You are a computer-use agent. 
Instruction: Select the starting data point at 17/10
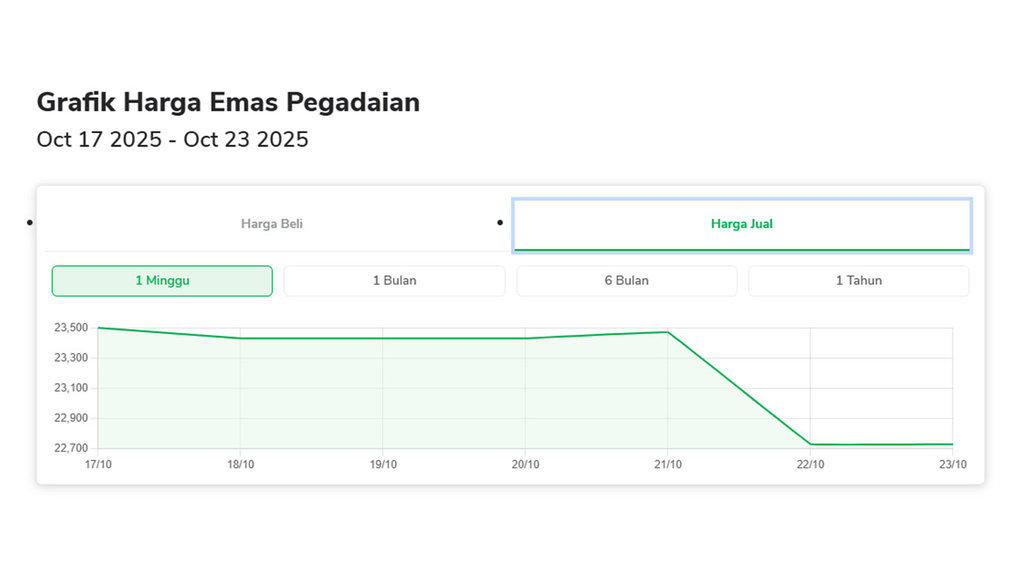click(97, 327)
